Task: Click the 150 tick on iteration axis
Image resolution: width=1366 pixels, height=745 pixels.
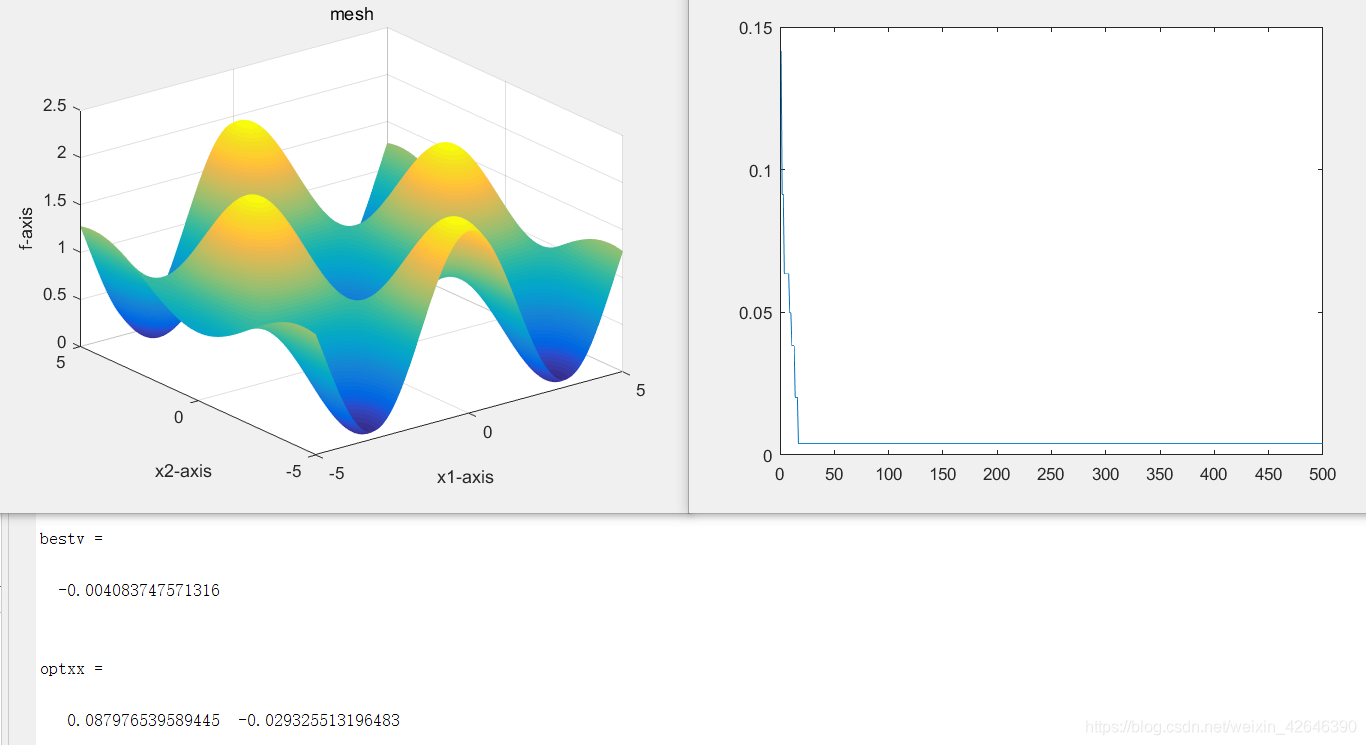Action: (942, 475)
